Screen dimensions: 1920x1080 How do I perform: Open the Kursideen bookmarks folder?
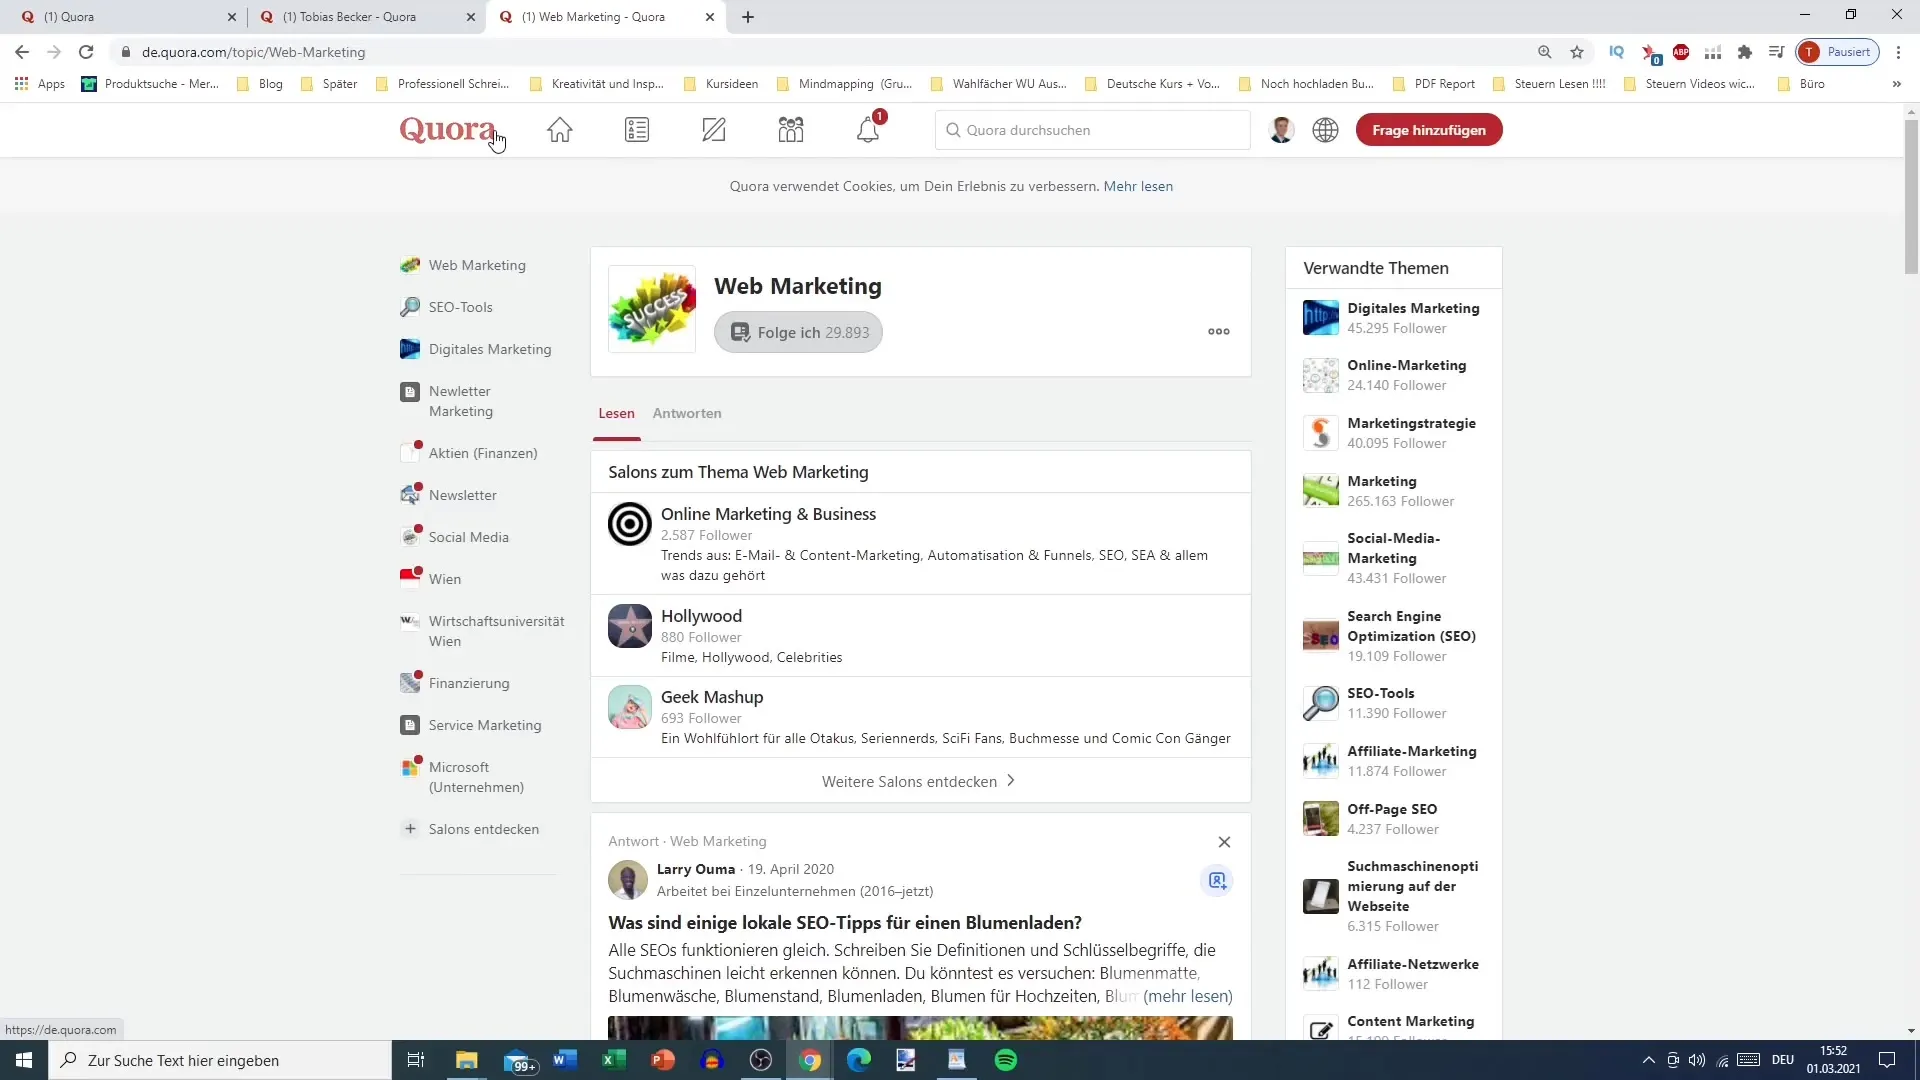click(x=721, y=84)
